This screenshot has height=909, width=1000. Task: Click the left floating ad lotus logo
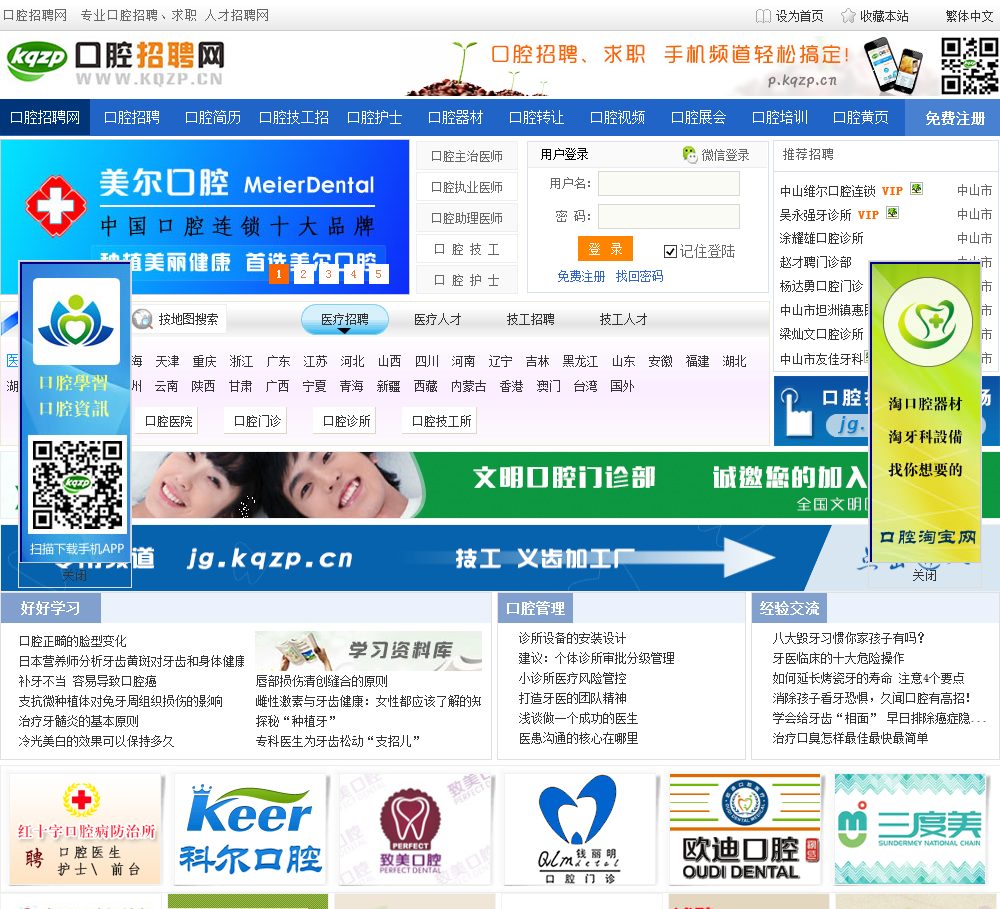coord(77,321)
